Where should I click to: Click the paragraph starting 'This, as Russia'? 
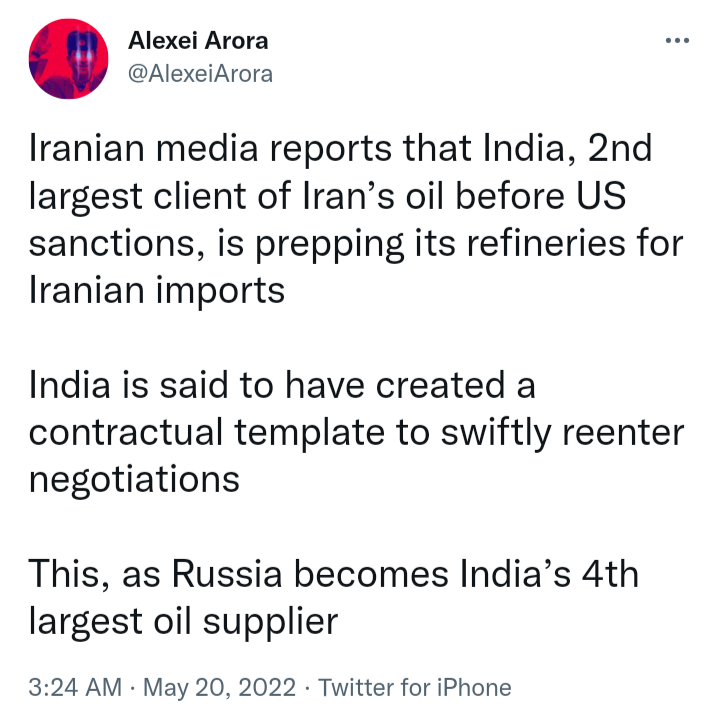[x=333, y=597]
